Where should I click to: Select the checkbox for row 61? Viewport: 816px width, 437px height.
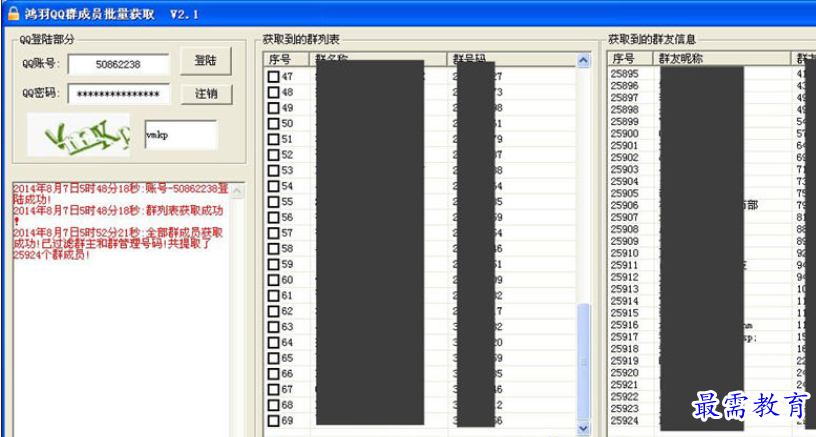274,295
